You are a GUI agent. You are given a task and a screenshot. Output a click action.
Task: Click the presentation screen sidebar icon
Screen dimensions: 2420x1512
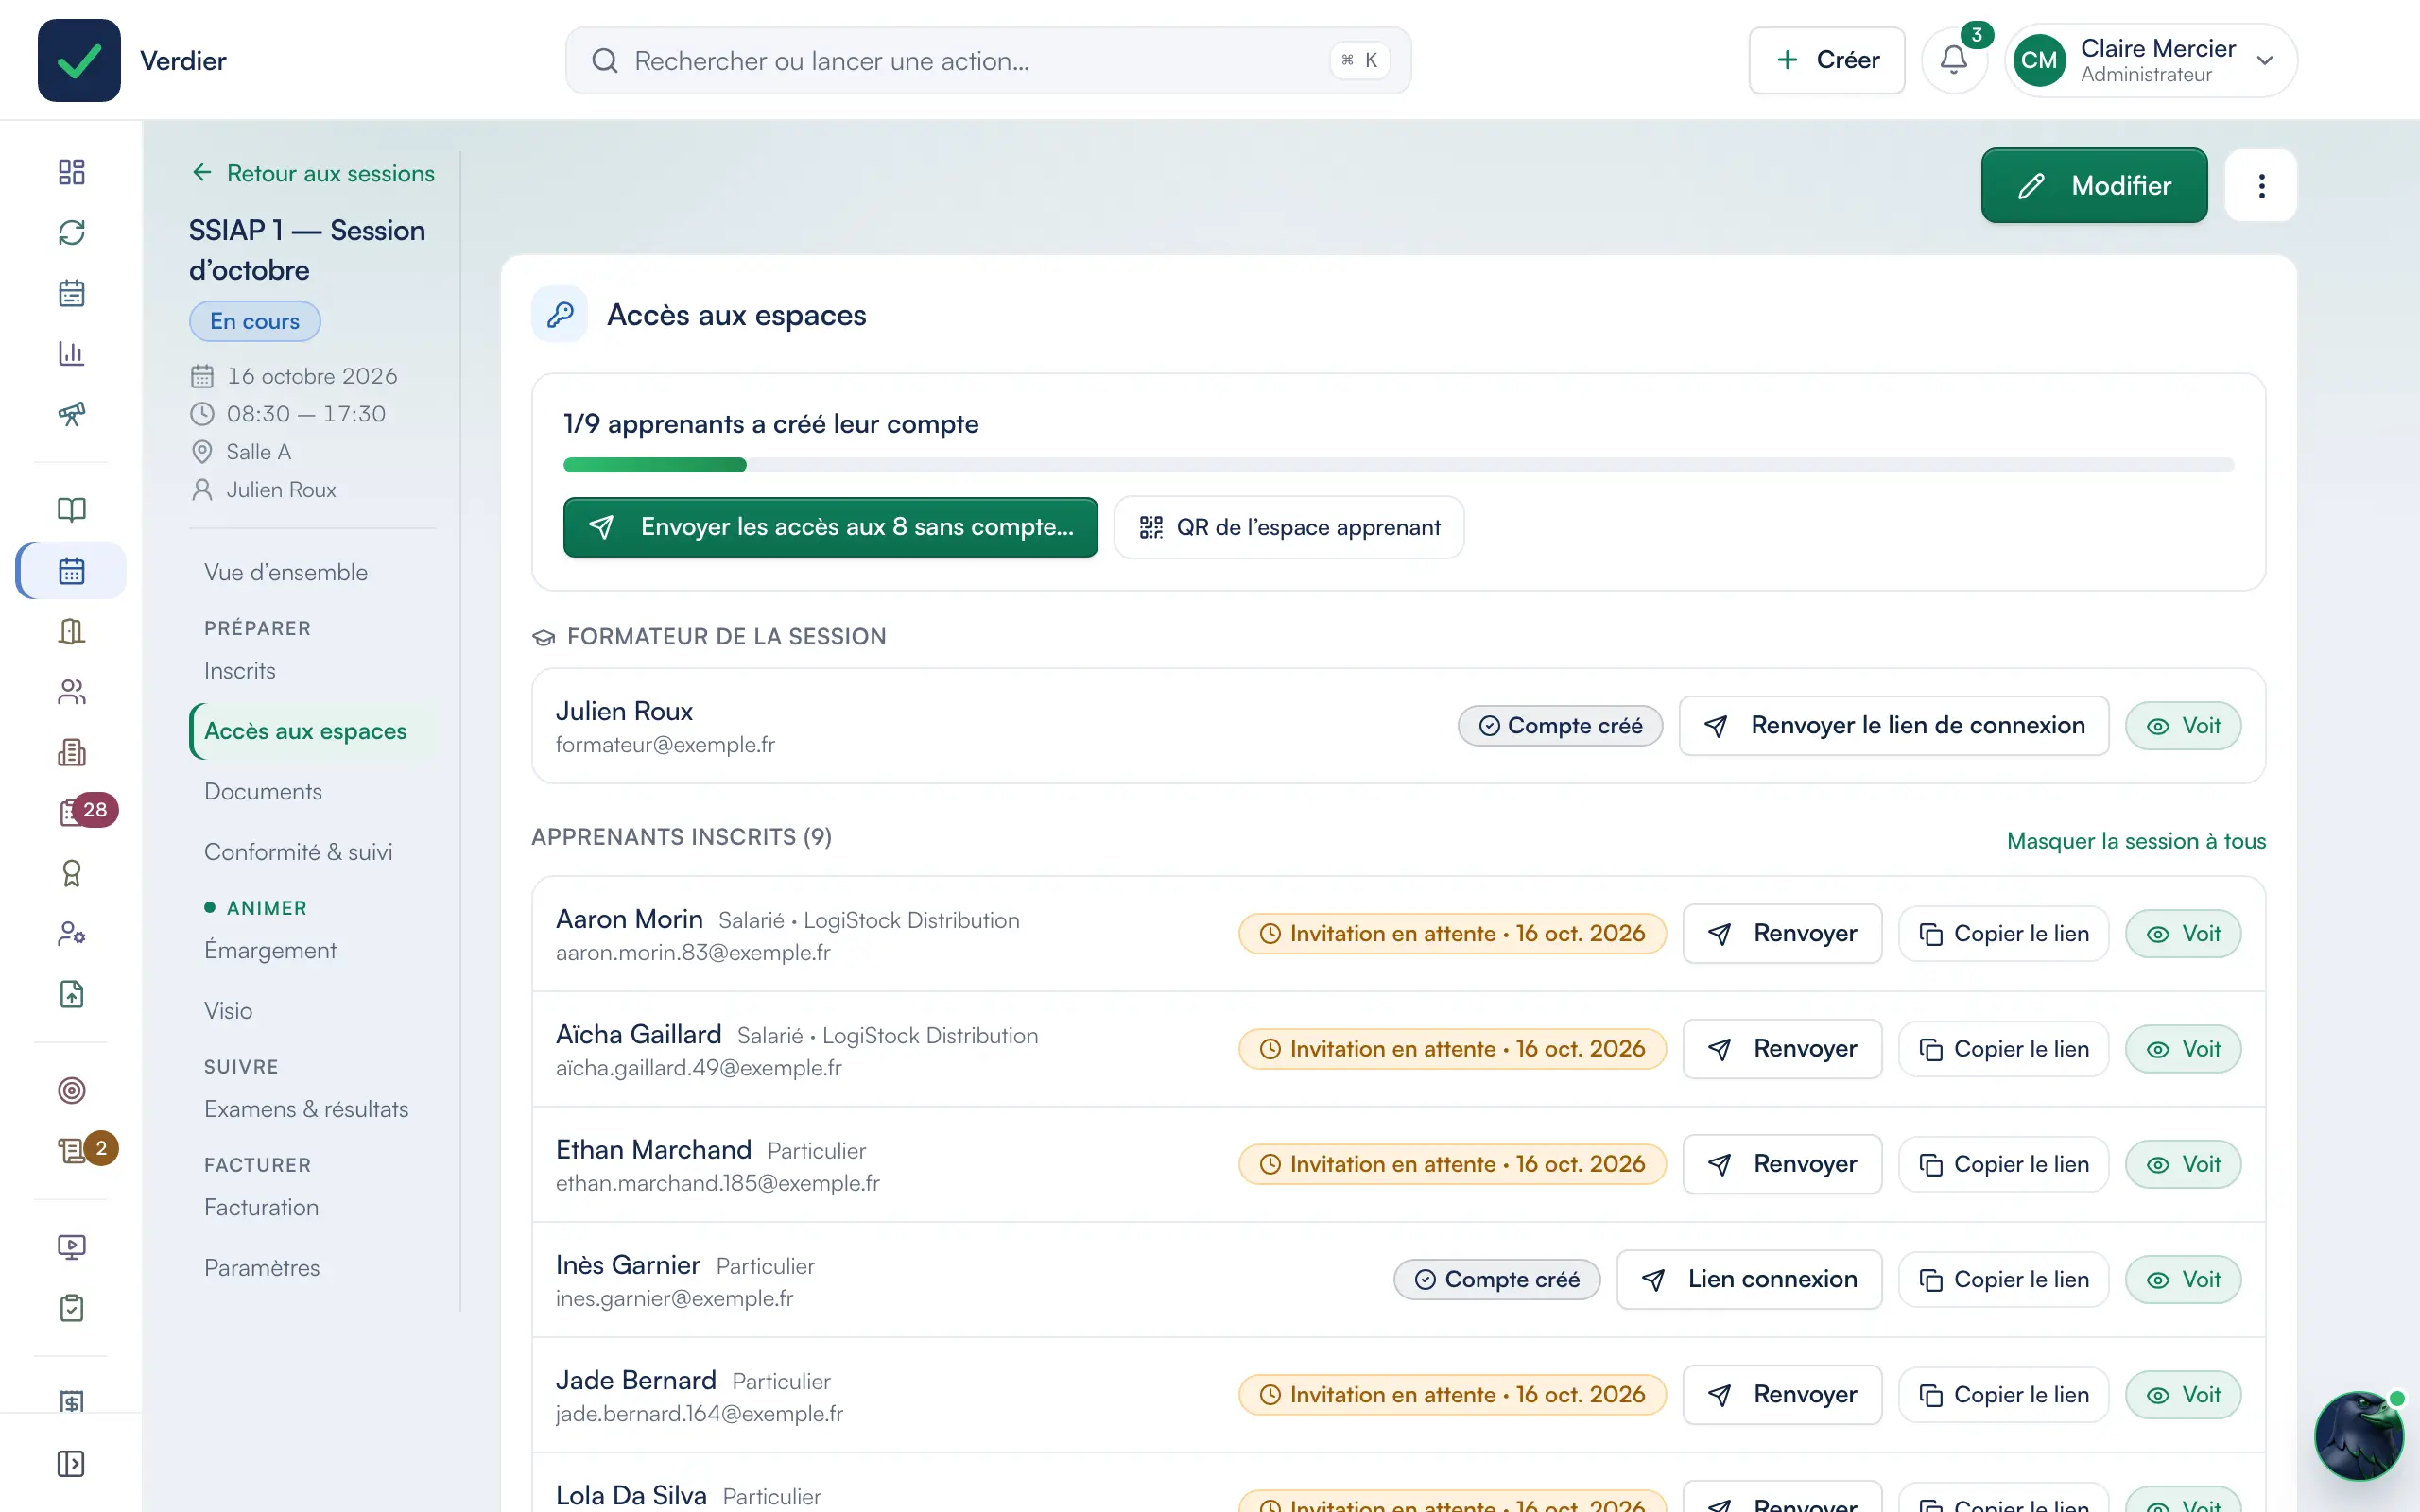tap(71, 1247)
